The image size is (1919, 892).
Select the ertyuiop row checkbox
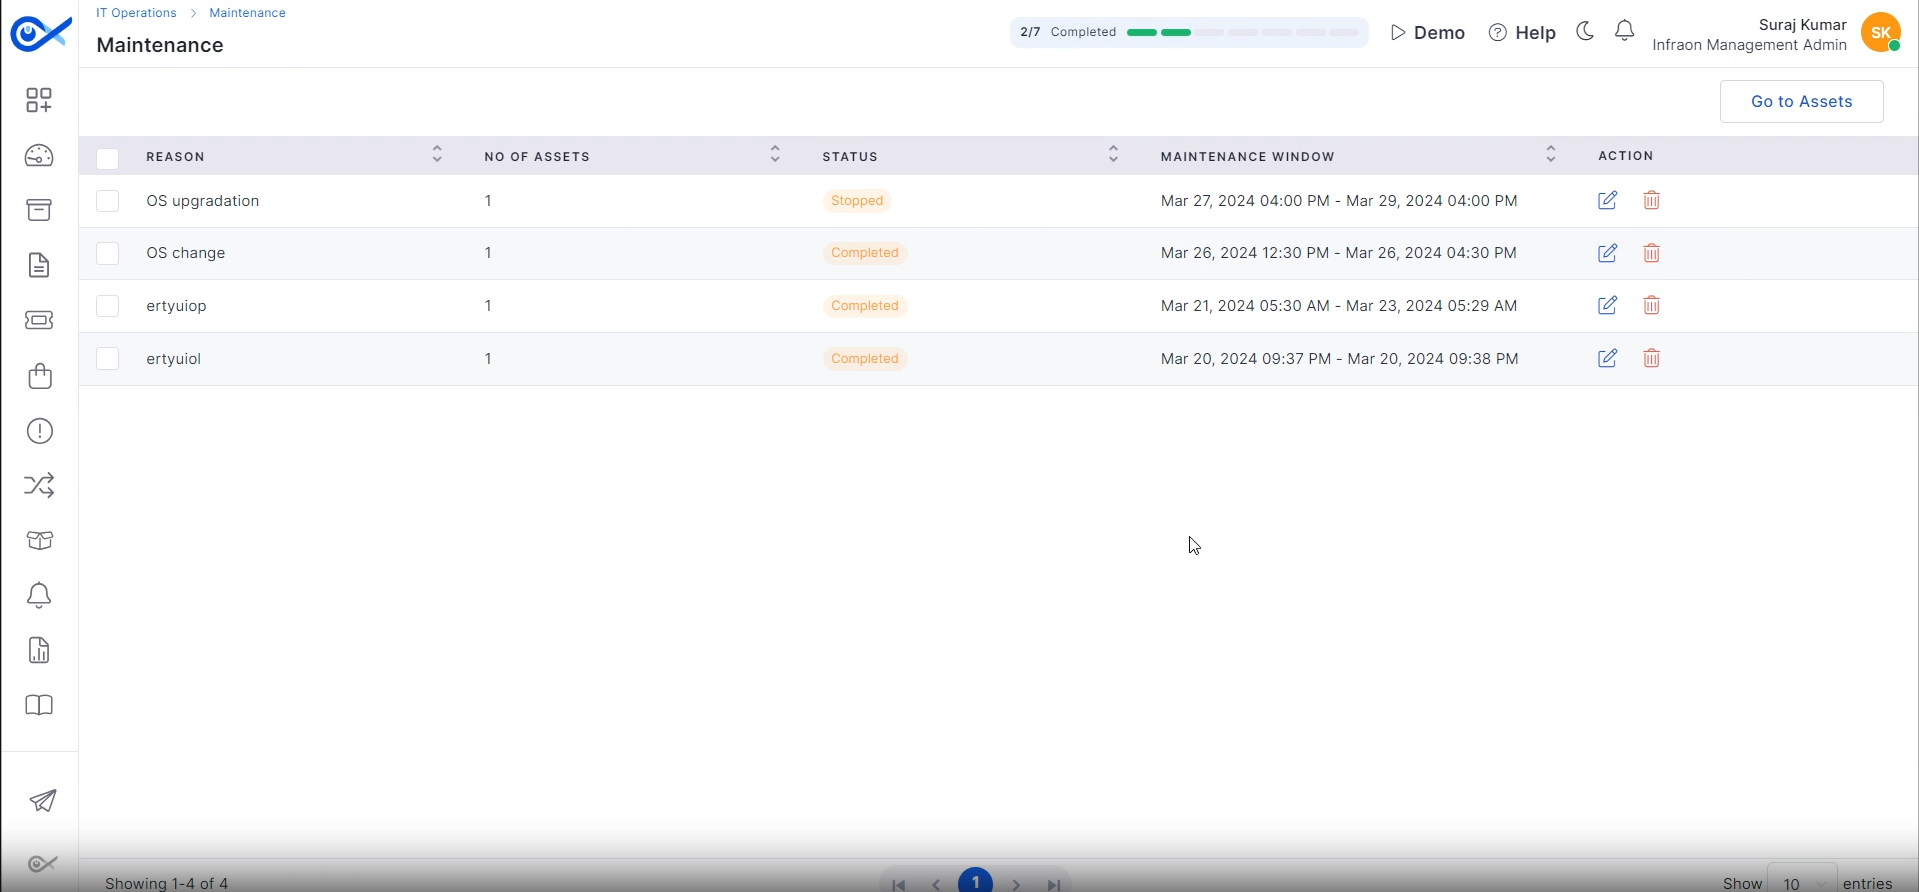[x=108, y=306]
